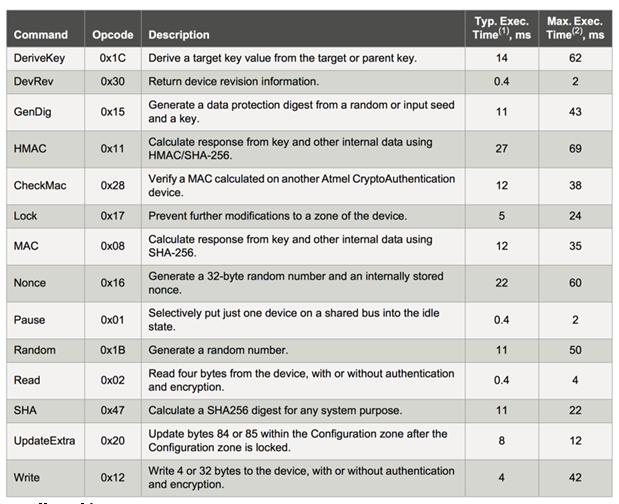This screenshot has width=619, height=504.
Task: Click the GenDig command name
Action: click(x=32, y=111)
